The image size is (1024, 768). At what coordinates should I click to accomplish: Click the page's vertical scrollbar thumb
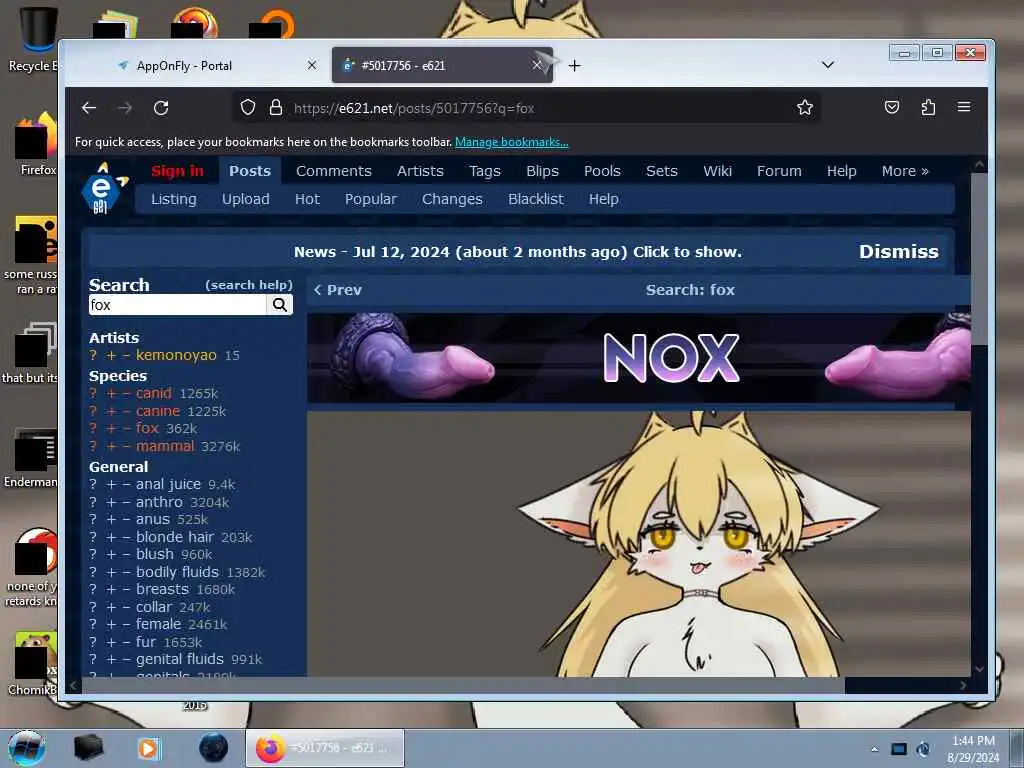[x=978, y=259]
